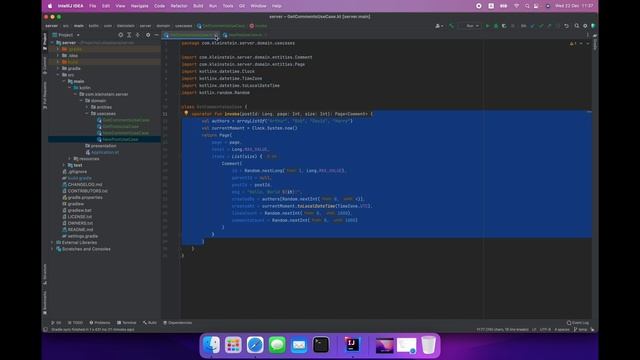
Task: Toggle the Pull Requests tool window stripe
Action: (44, 96)
